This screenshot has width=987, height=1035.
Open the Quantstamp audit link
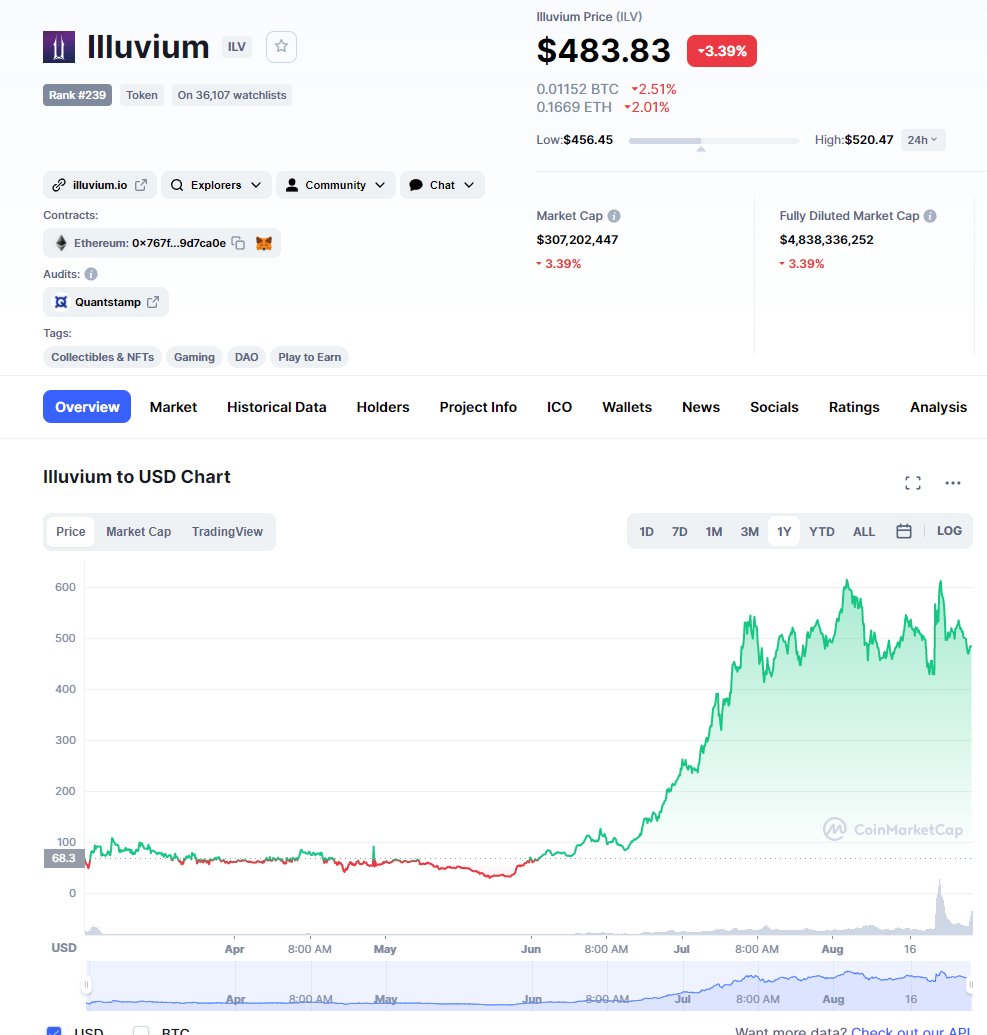[x=106, y=302]
